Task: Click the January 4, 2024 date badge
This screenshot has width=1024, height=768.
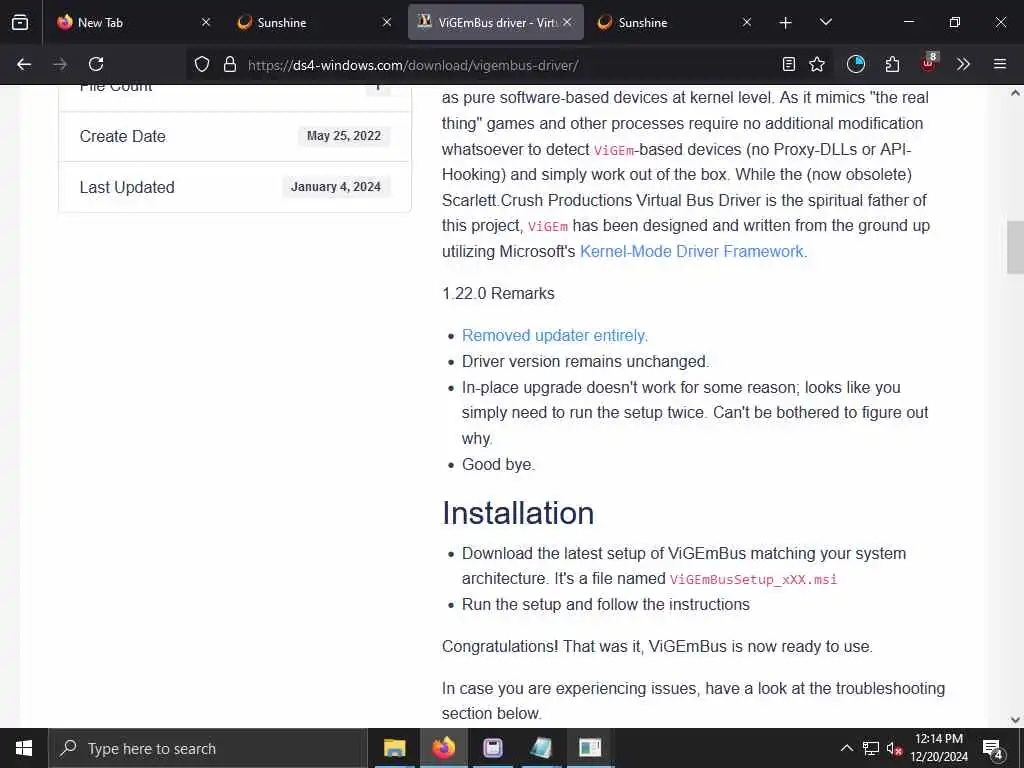Action: 336,187
